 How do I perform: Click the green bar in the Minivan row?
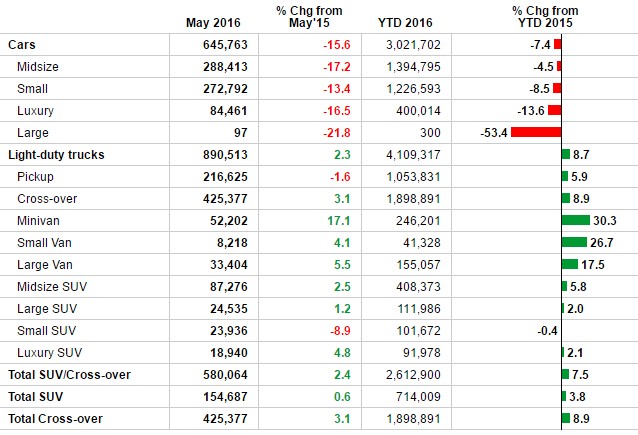pos(575,221)
